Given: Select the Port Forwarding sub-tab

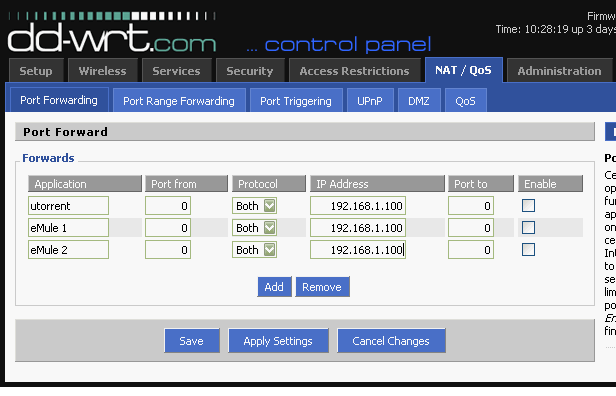Looking at the screenshot, I should click(x=59, y=100).
